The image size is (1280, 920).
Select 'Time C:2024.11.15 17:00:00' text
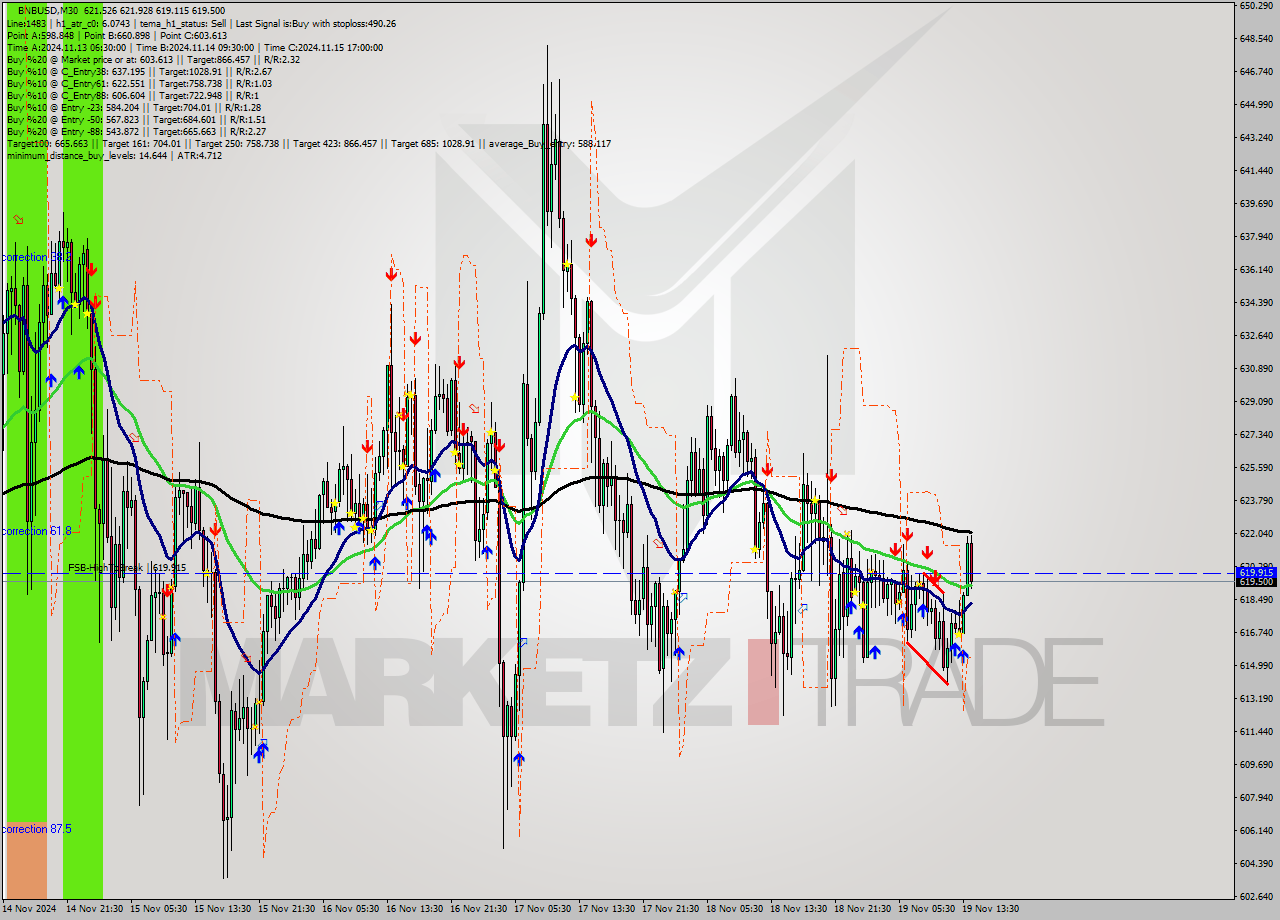[x=323, y=47]
